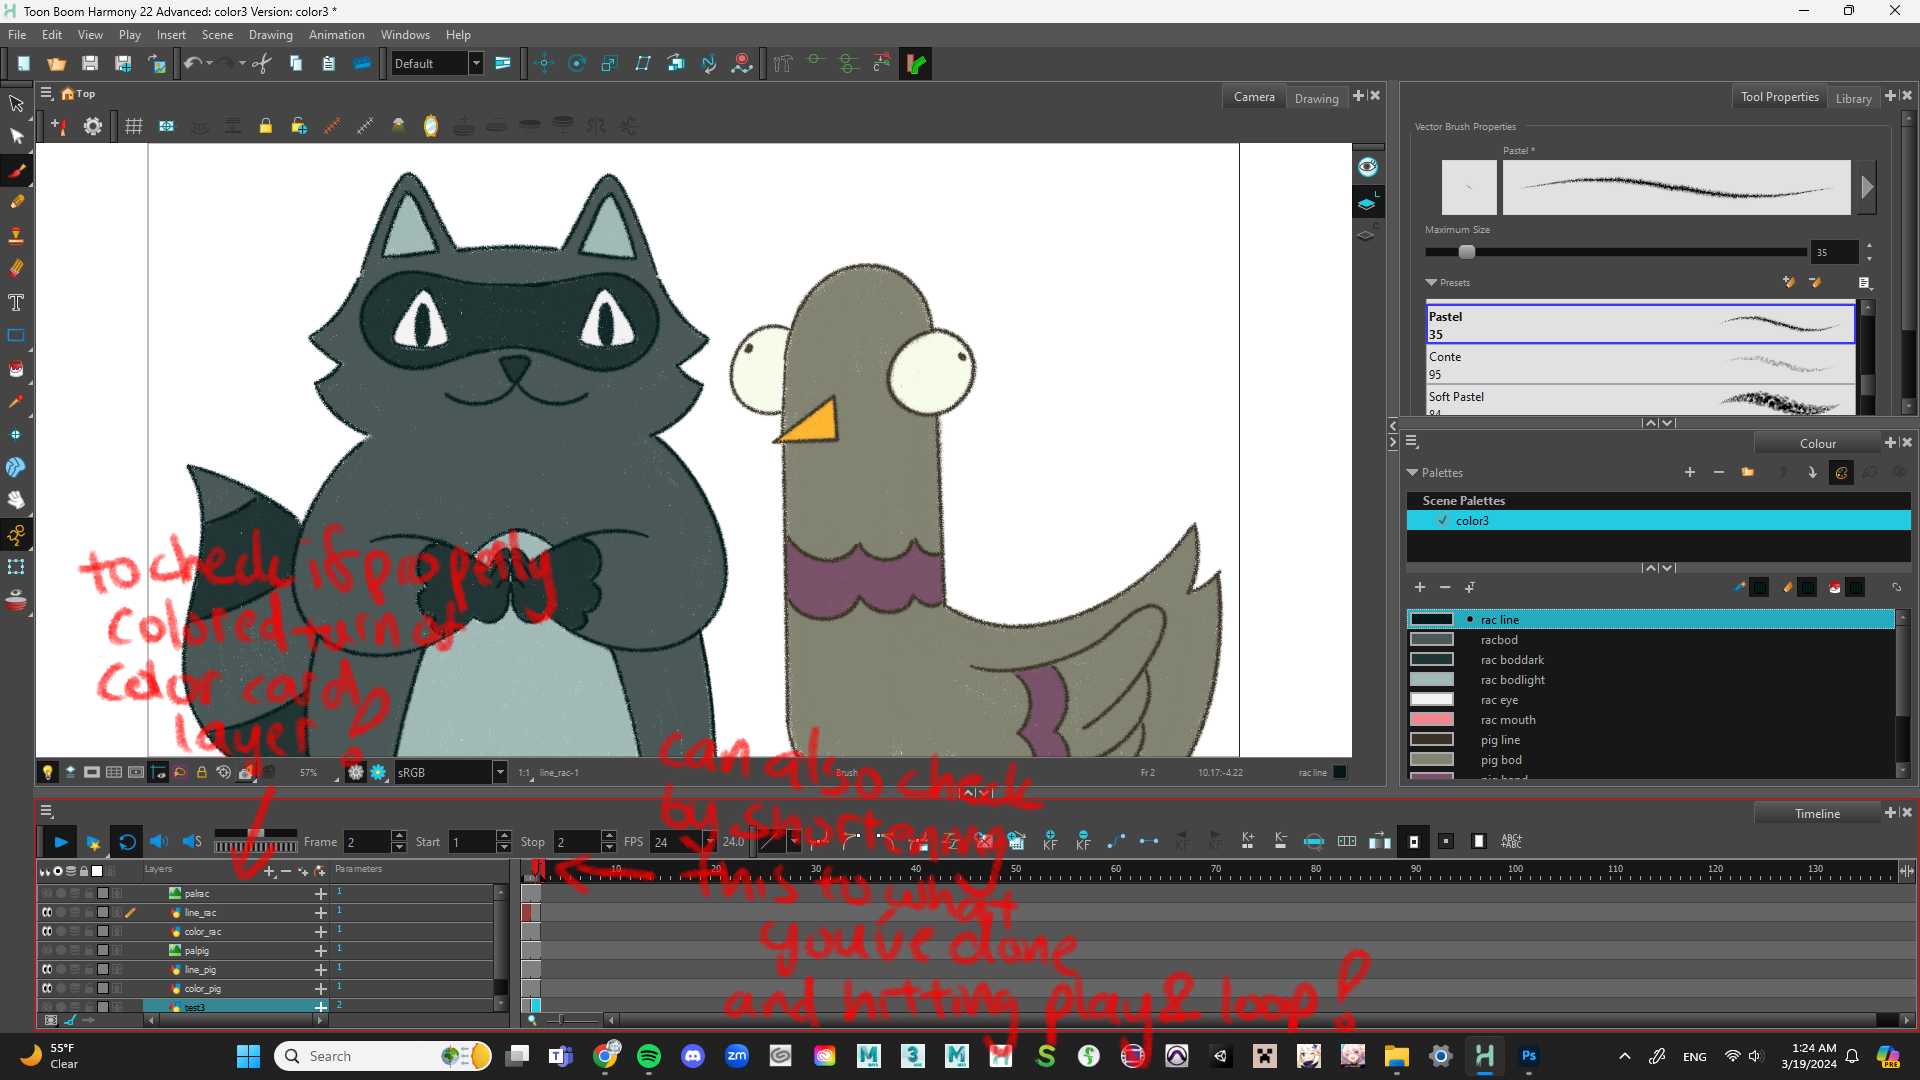Switch to the Library tab
The height and width of the screenshot is (1080, 1920).
pos(1853,98)
